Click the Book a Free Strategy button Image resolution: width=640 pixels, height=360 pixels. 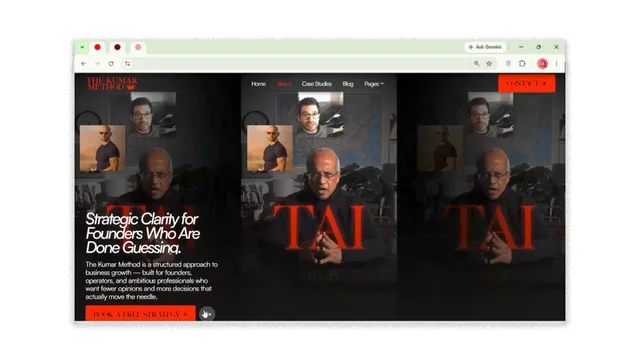tap(140, 313)
